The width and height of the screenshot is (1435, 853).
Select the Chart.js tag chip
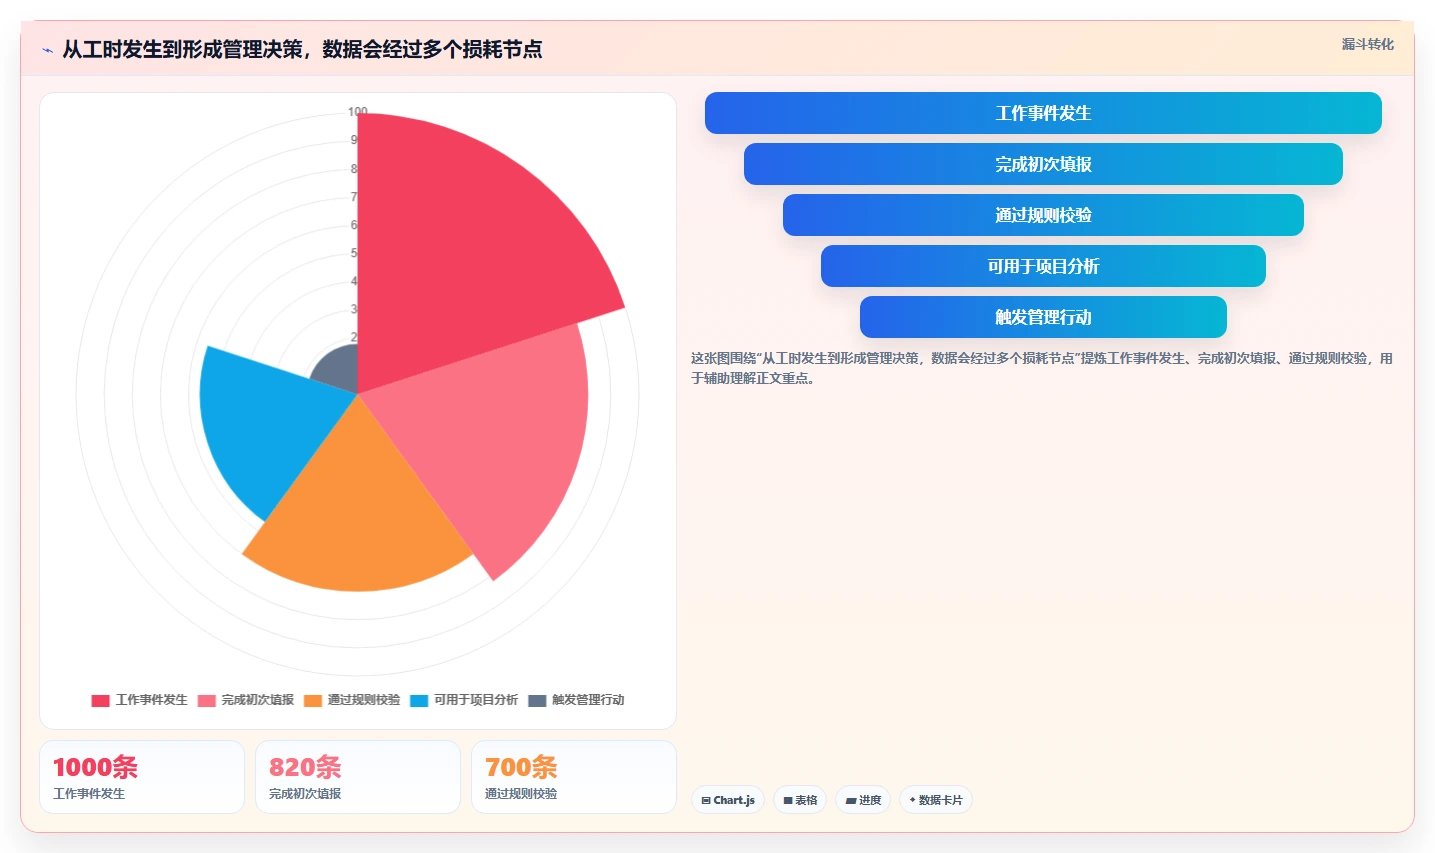point(728,800)
